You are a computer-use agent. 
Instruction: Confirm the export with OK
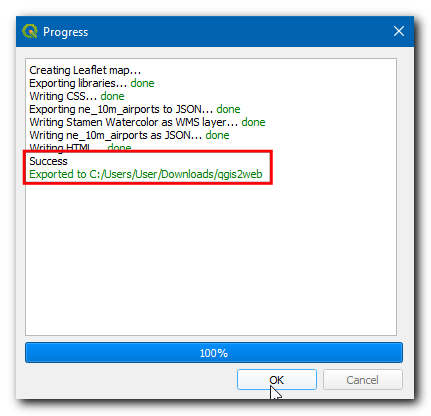pyautogui.click(x=277, y=380)
